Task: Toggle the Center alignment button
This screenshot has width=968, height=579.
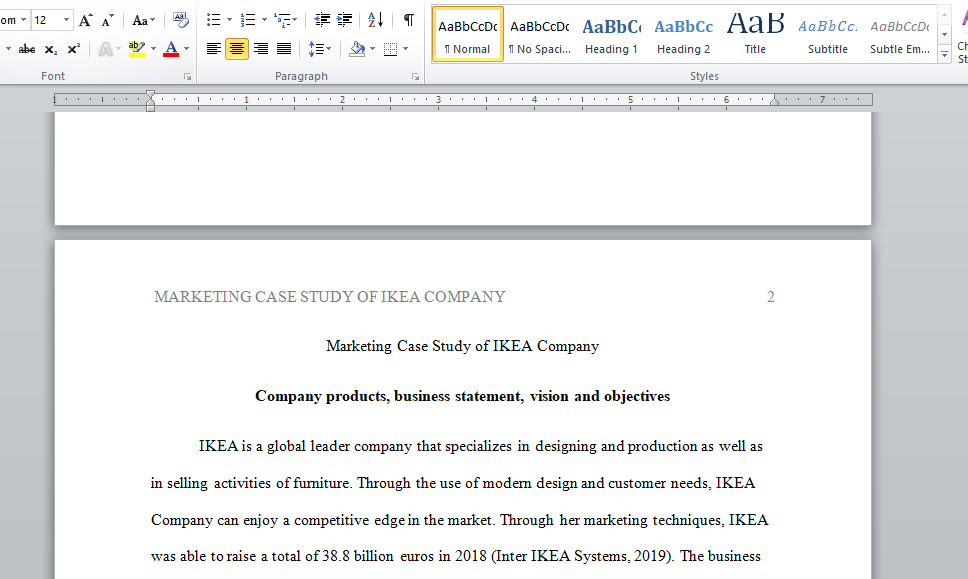Action: pyautogui.click(x=237, y=49)
